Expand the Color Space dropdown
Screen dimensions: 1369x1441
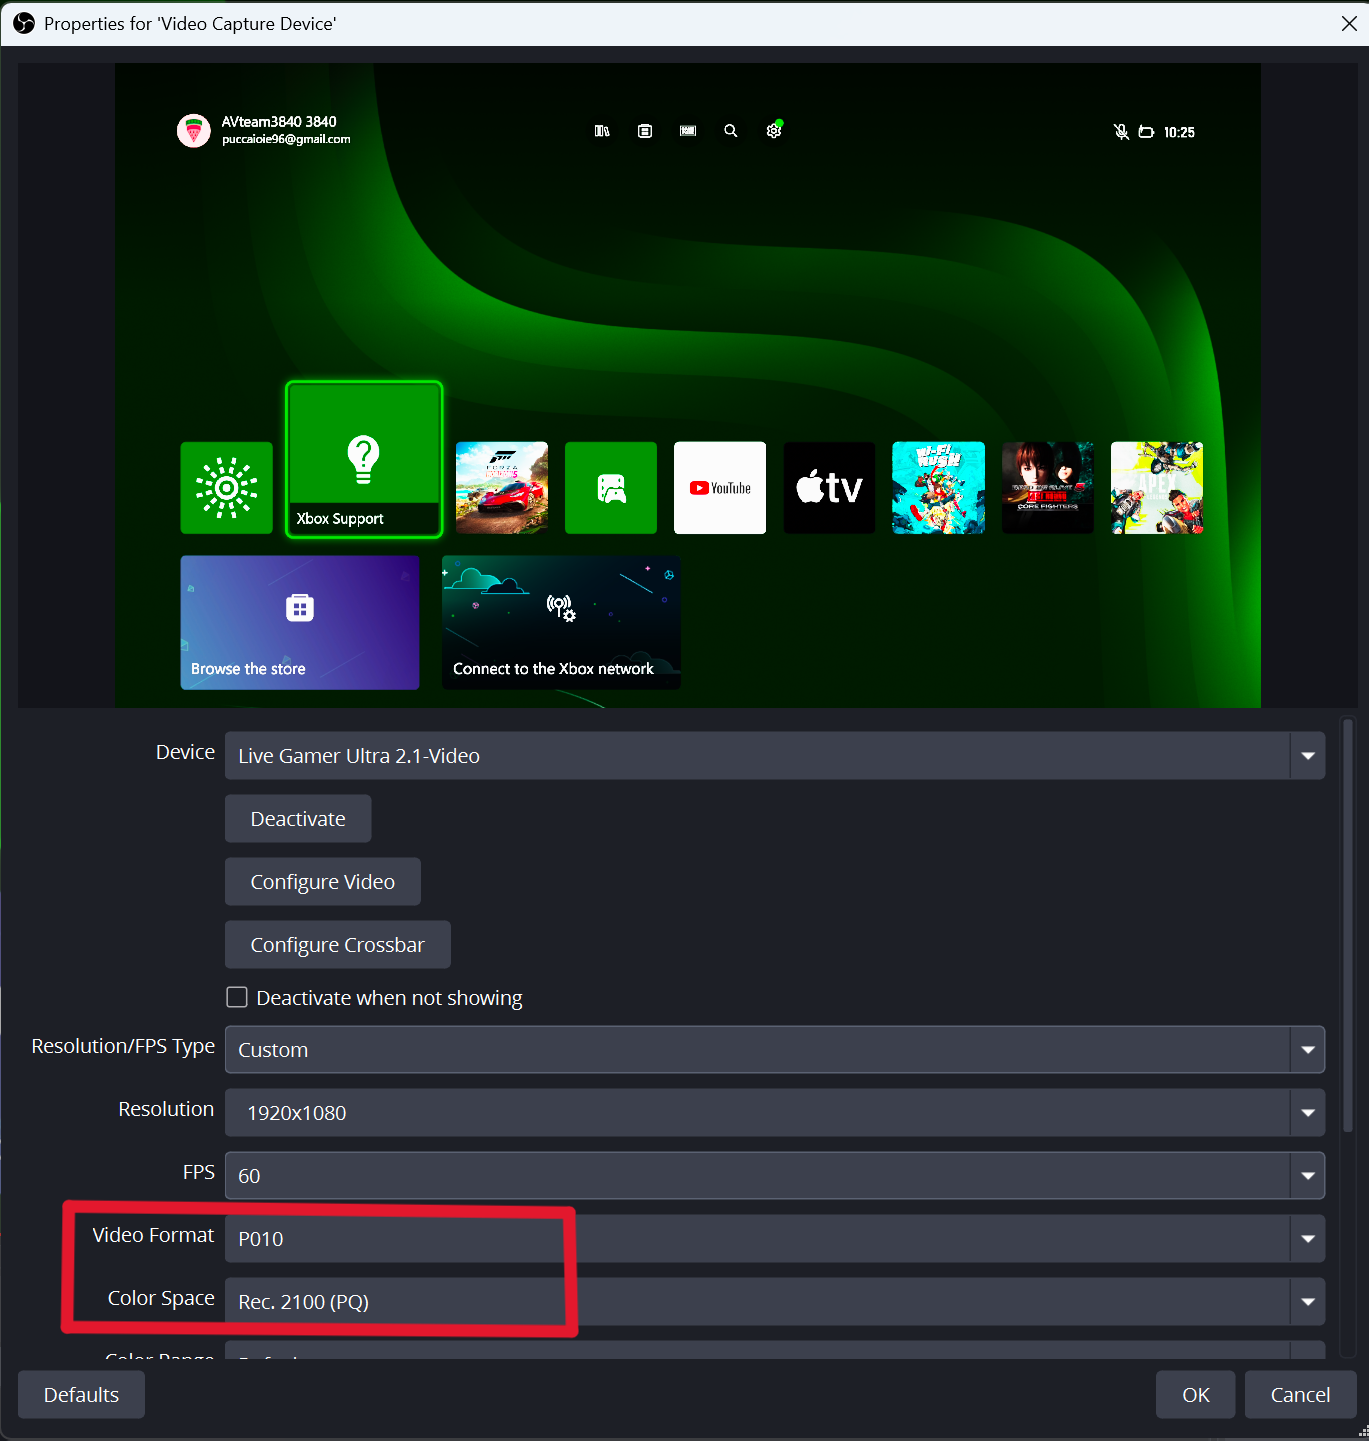click(775, 1302)
